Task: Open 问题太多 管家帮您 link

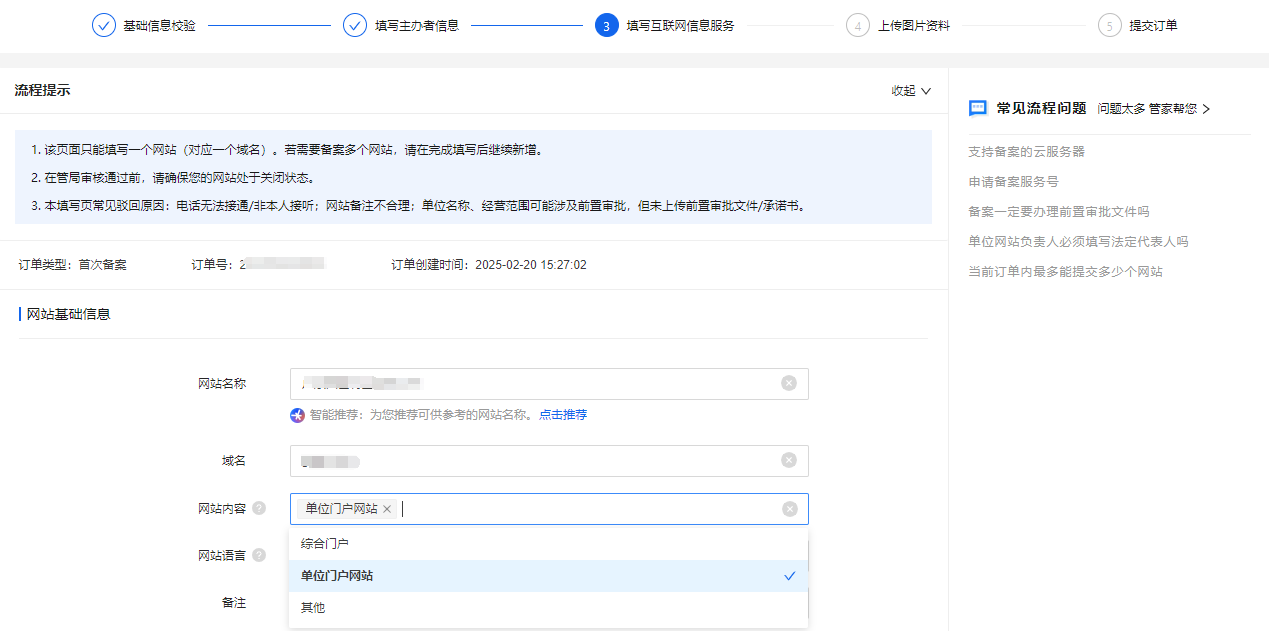Action: (1153, 109)
